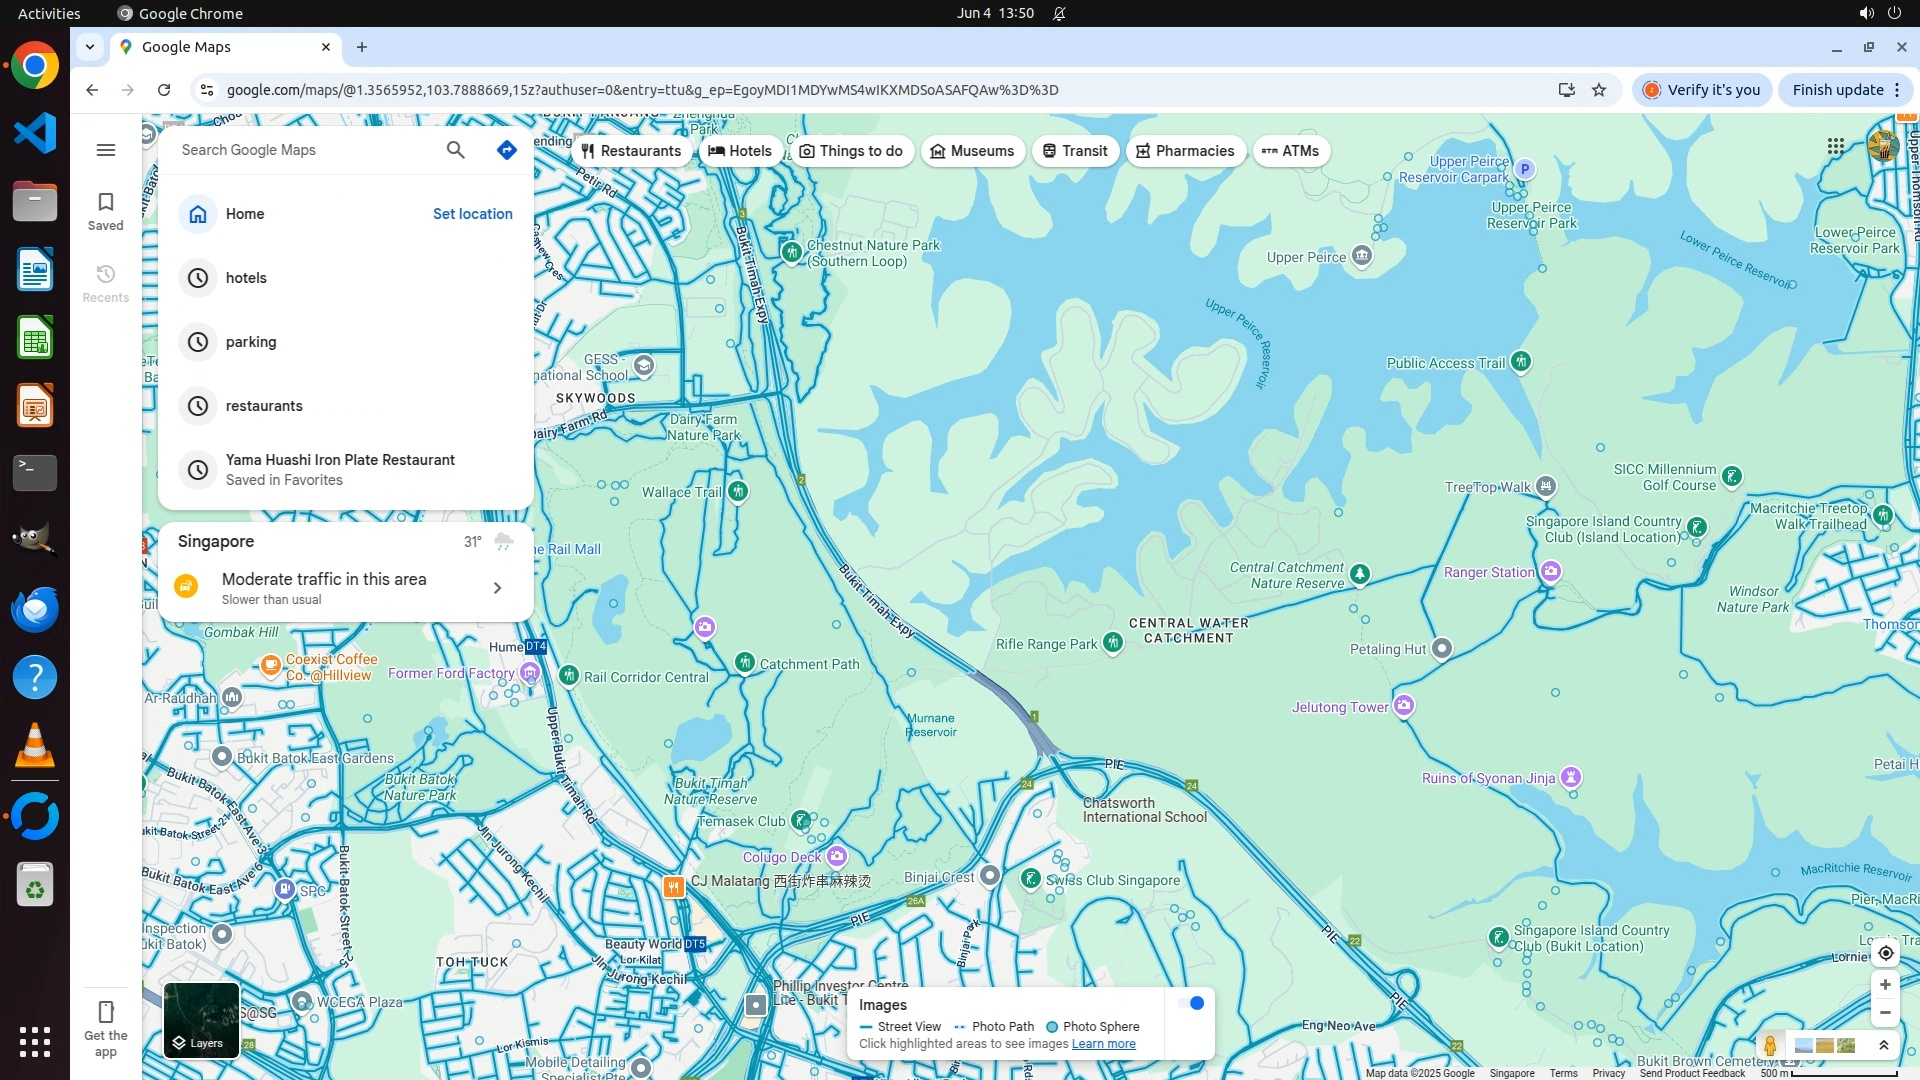
Task: Open the hamburger main menu
Action: coord(105,150)
